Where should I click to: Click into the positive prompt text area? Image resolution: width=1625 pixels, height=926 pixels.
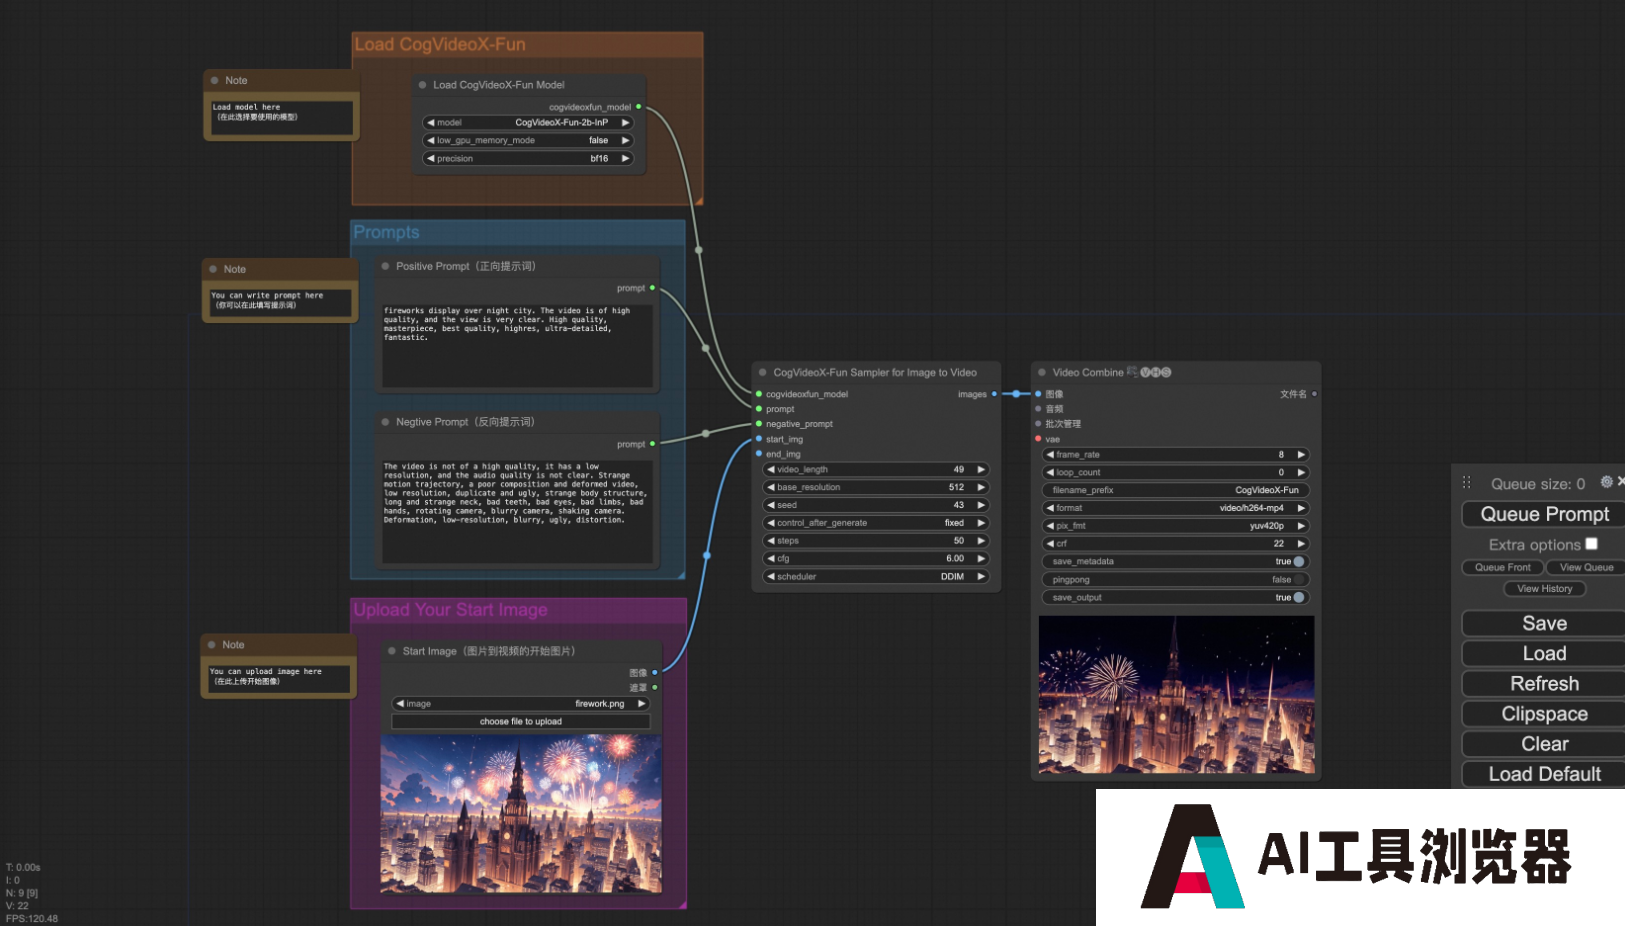tap(517, 345)
